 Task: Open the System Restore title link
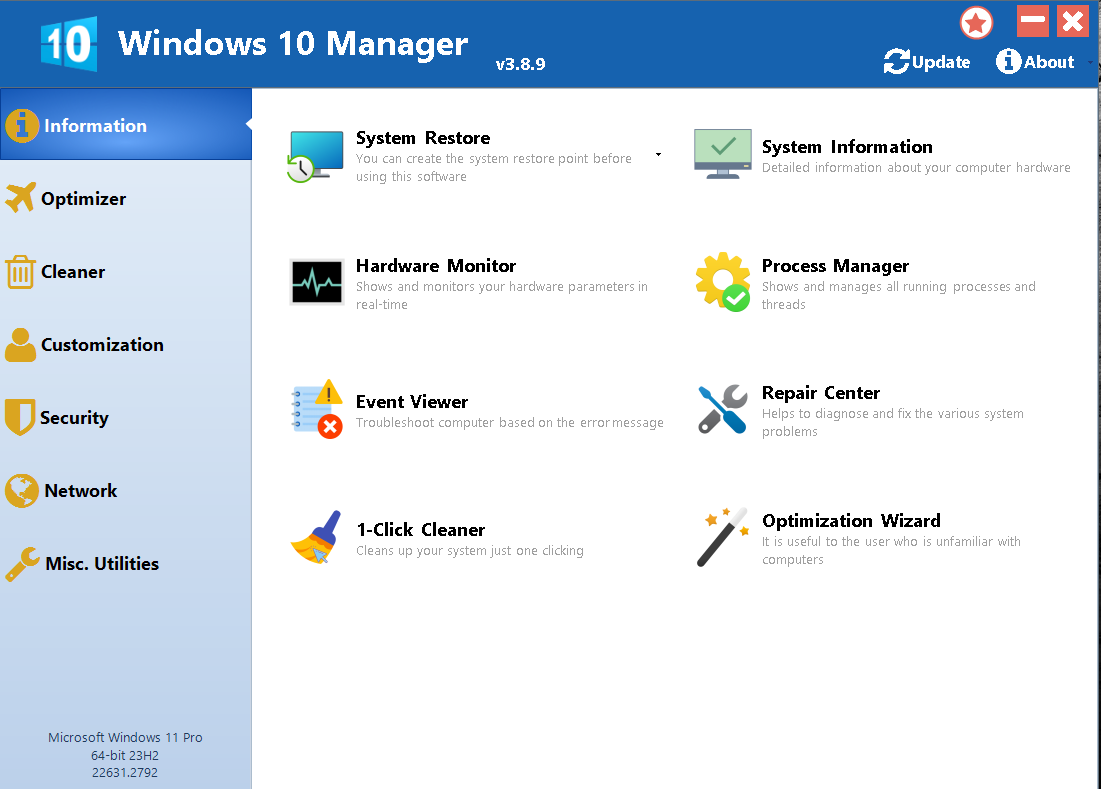[x=423, y=138]
